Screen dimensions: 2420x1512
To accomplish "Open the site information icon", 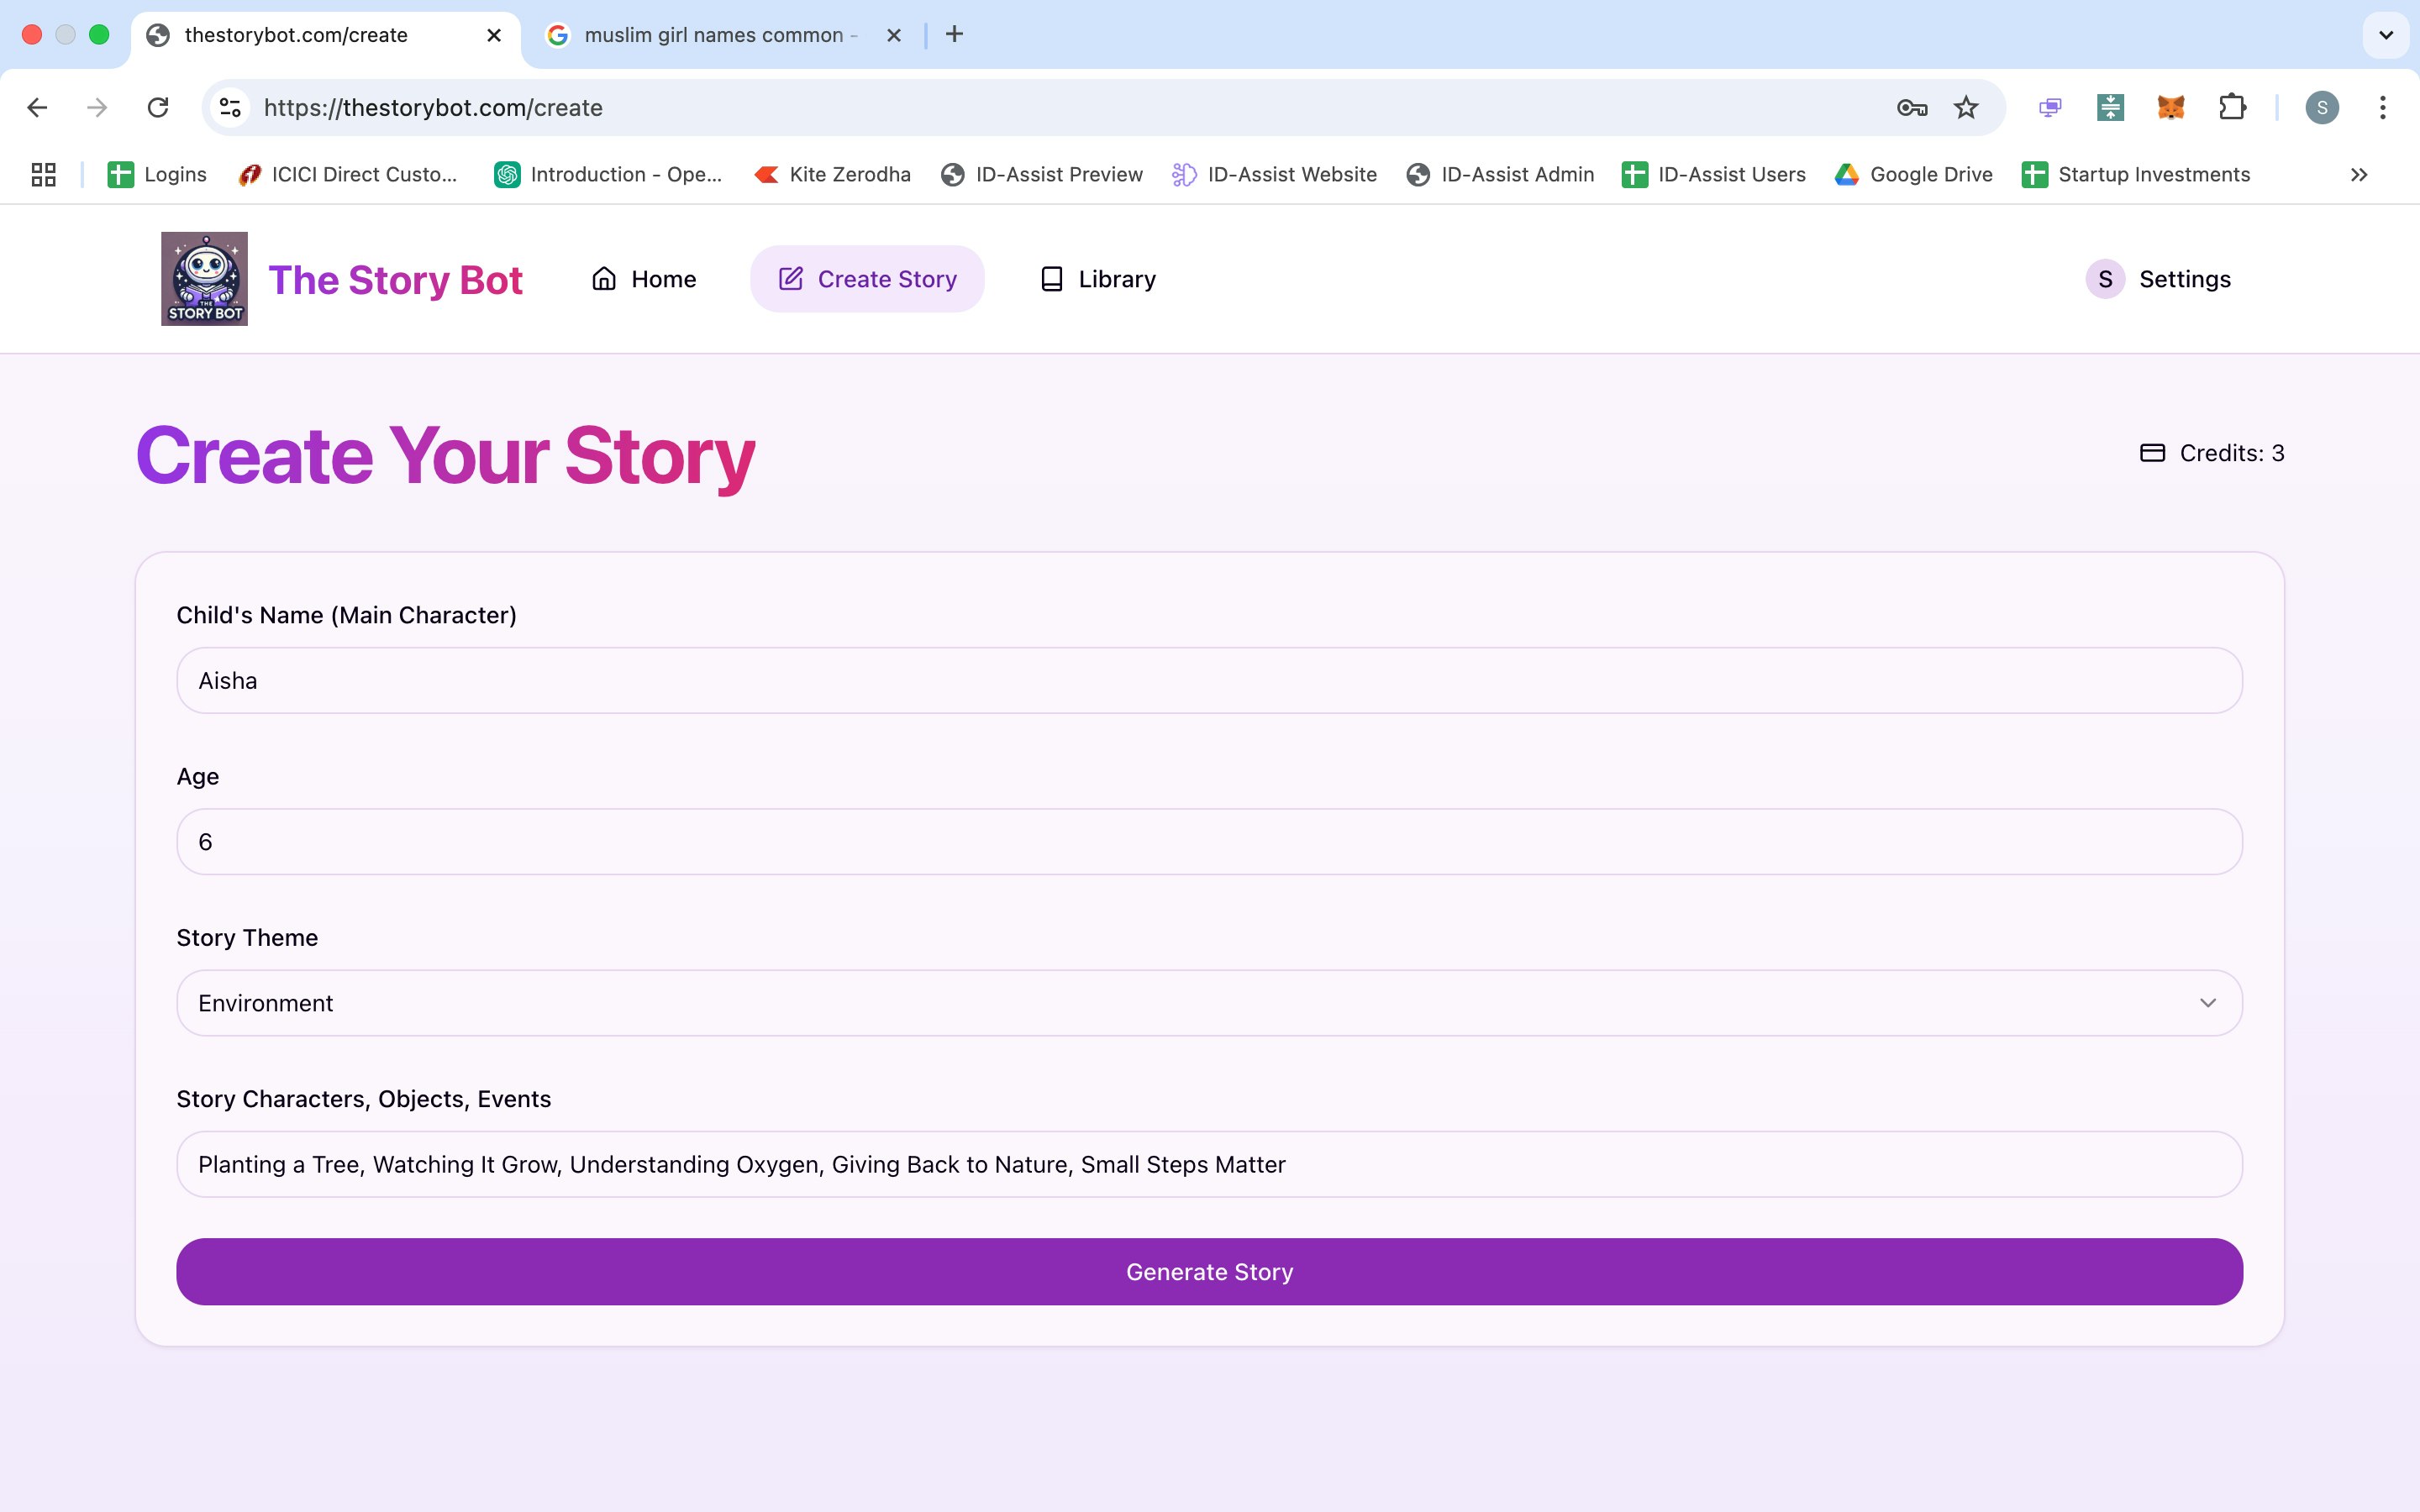I will click(231, 108).
